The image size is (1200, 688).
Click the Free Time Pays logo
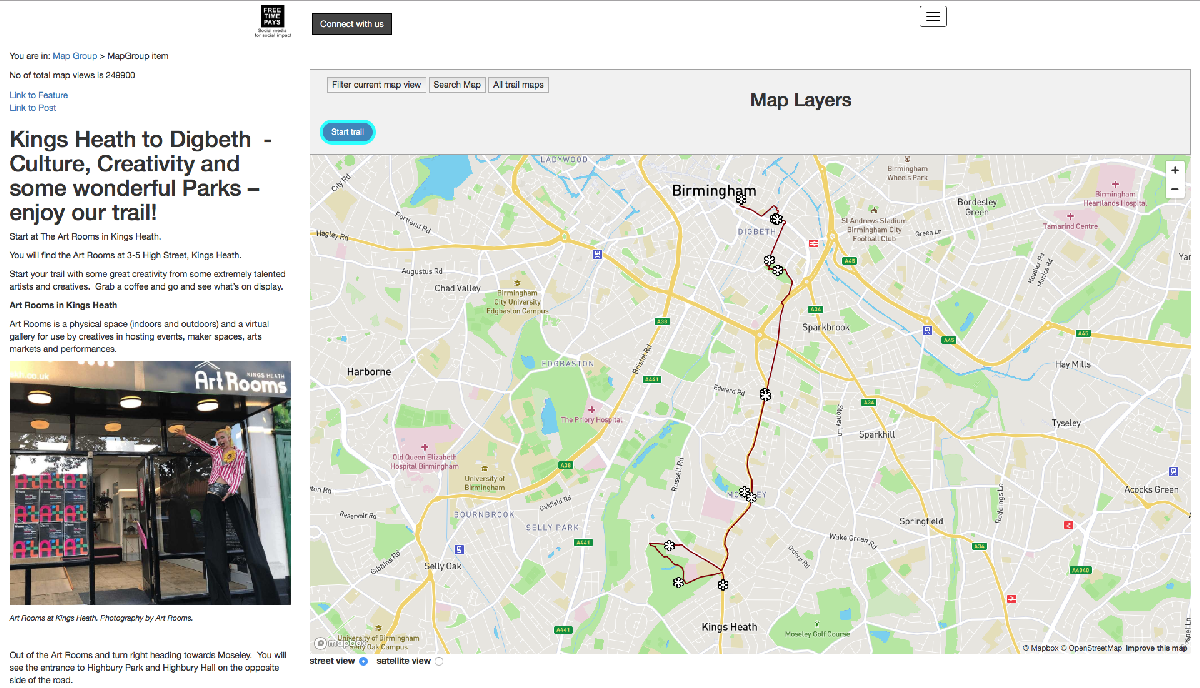[x=272, y=19]
